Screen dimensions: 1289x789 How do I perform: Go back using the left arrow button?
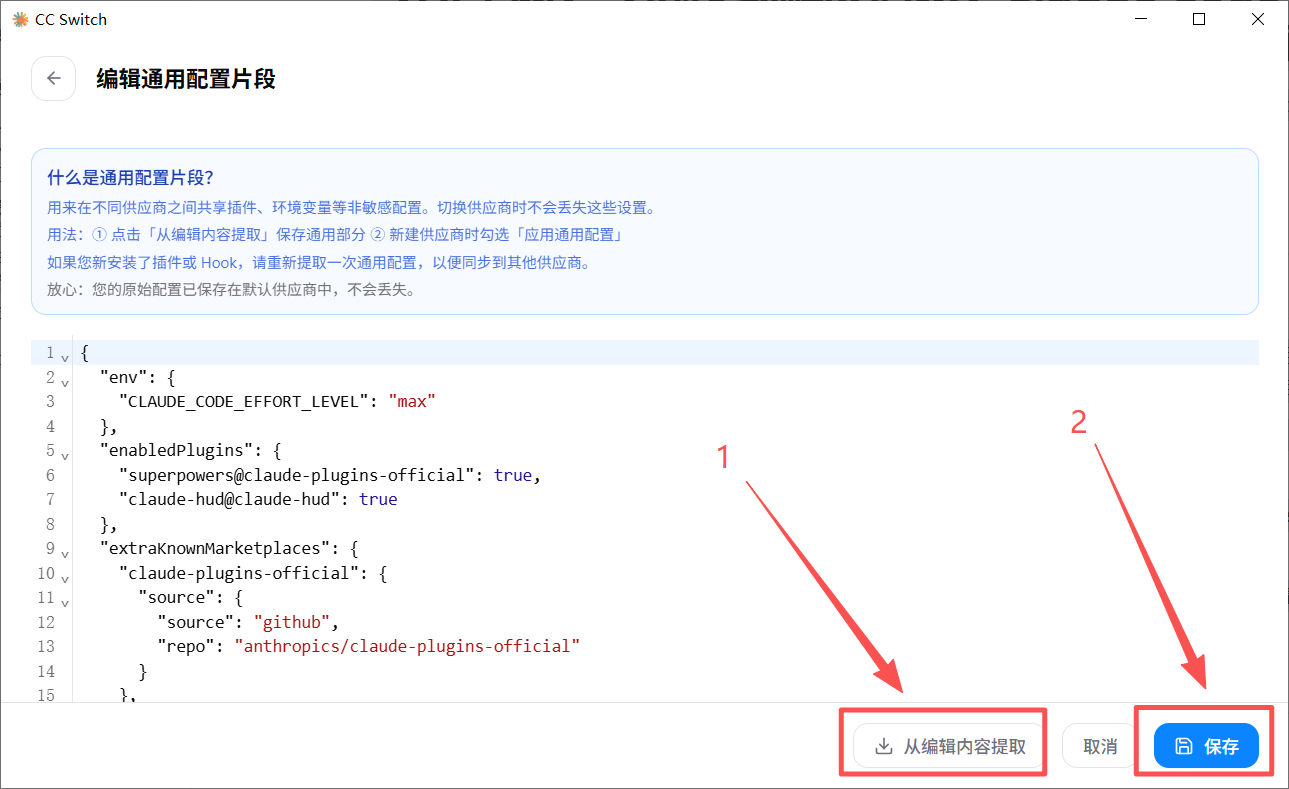coord(54,79)
